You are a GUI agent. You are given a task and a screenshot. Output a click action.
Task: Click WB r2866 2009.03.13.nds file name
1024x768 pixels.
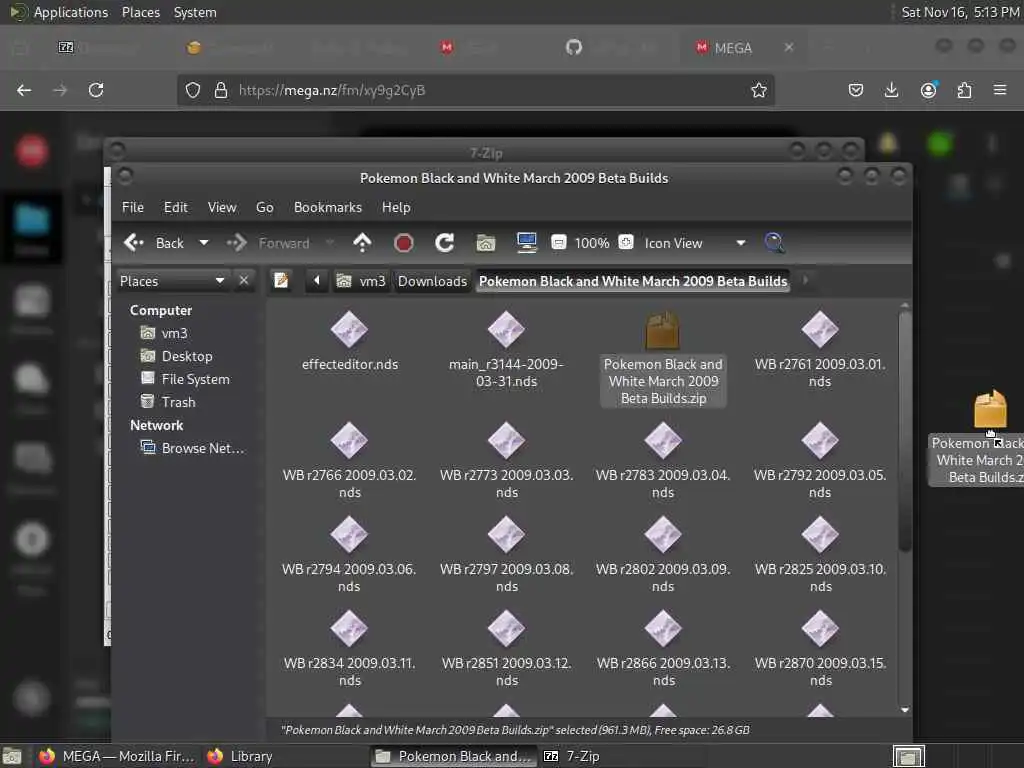[664, 671]
